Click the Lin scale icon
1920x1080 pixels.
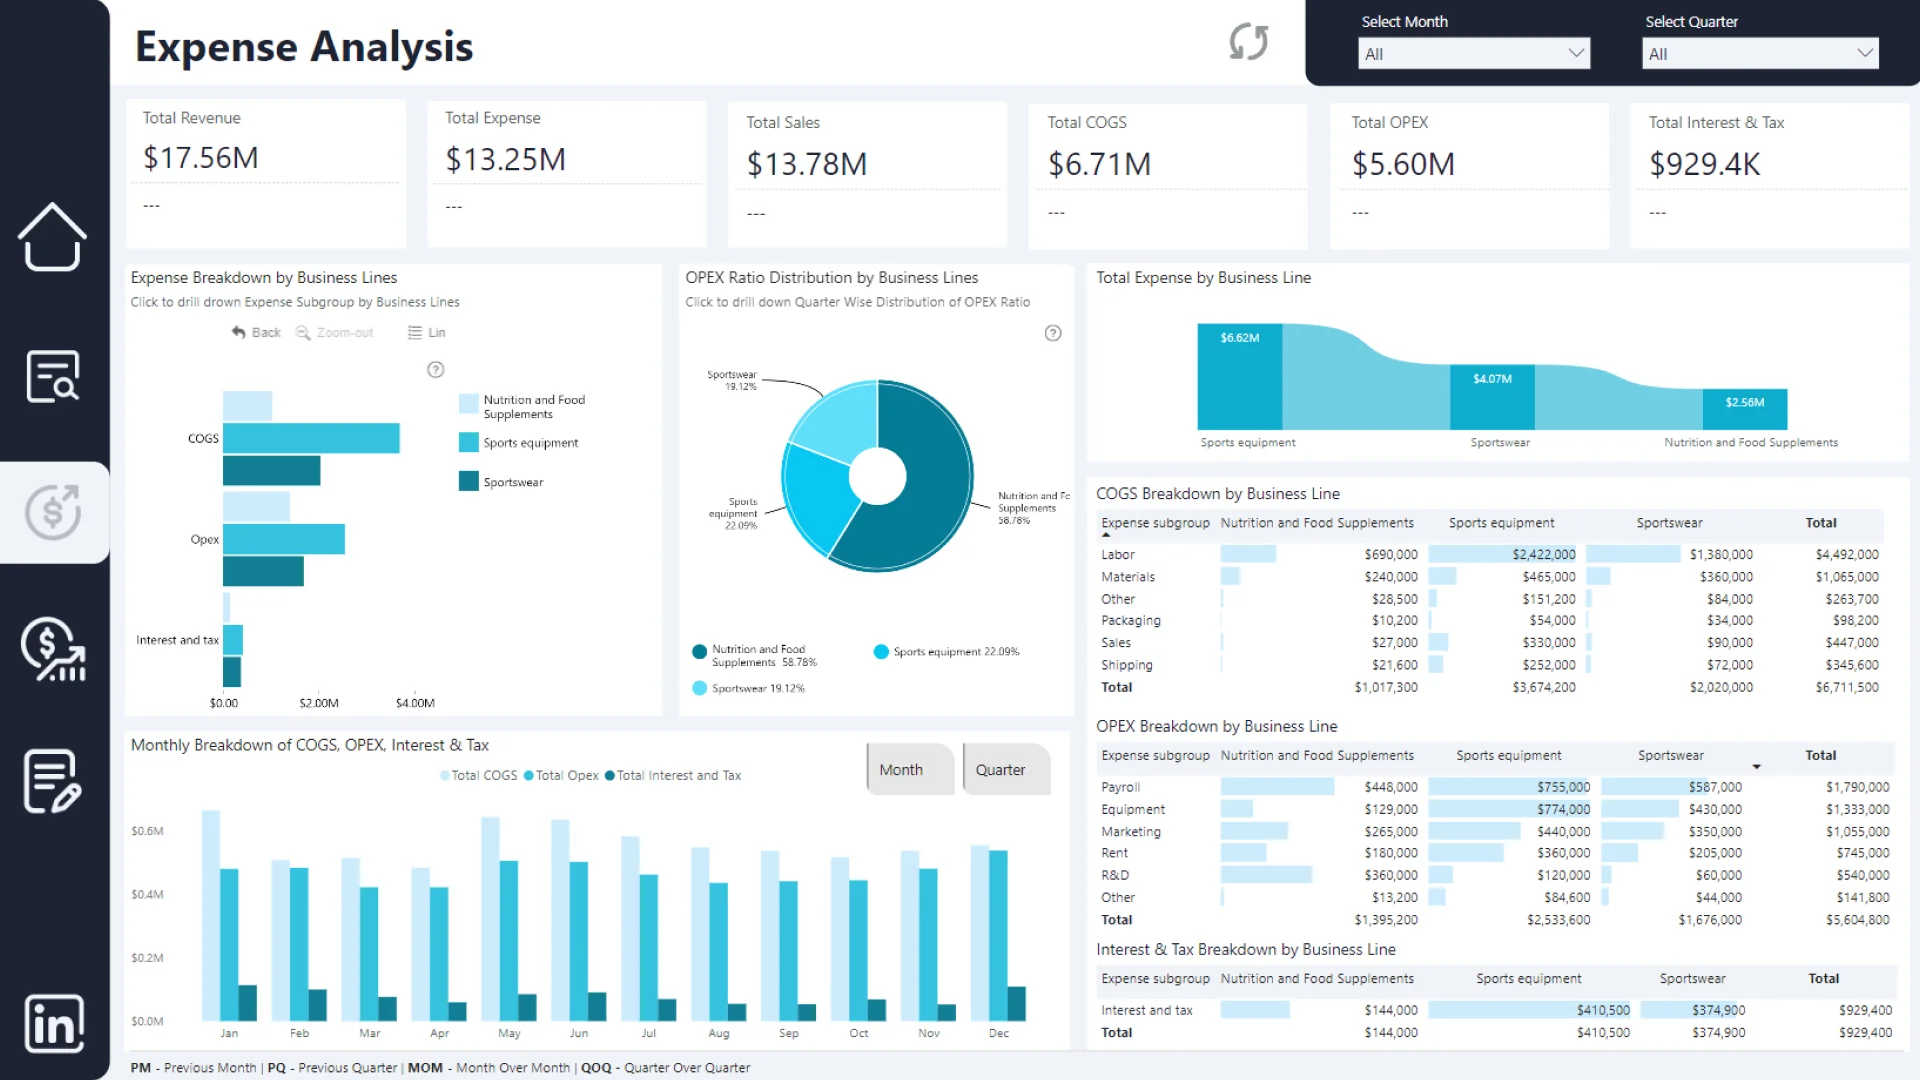pyautogui.click(x=415, y=332)
